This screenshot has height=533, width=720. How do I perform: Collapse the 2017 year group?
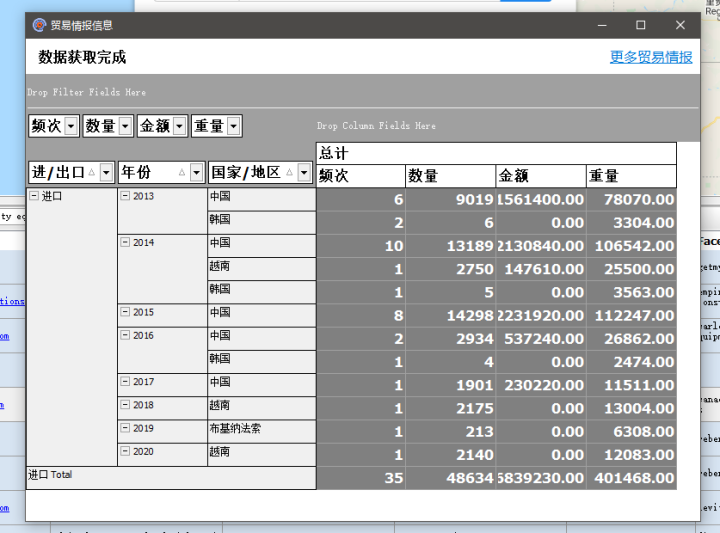click(125, 381)
